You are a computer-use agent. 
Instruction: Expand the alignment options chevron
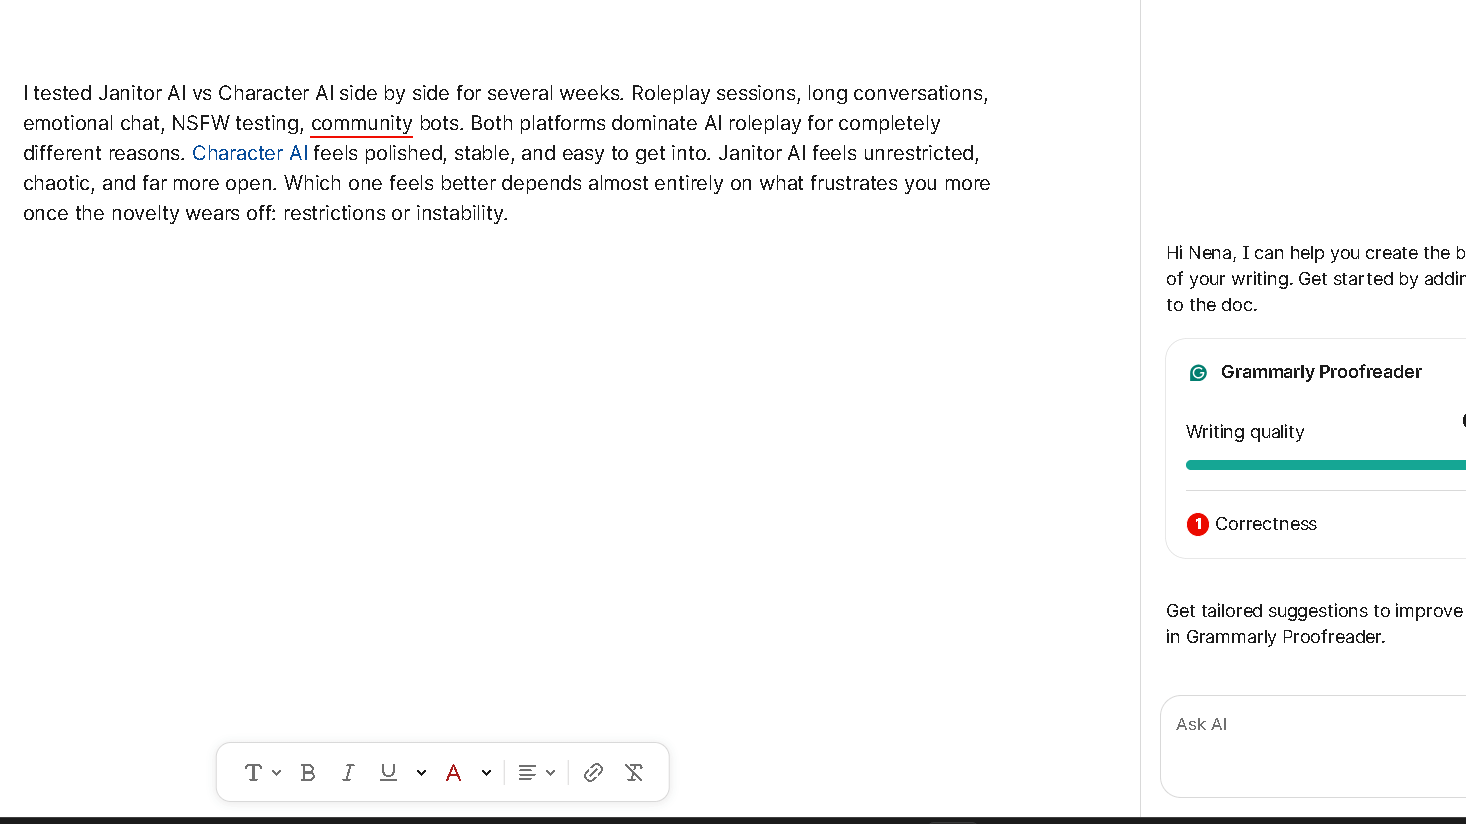tap(550, 772)
